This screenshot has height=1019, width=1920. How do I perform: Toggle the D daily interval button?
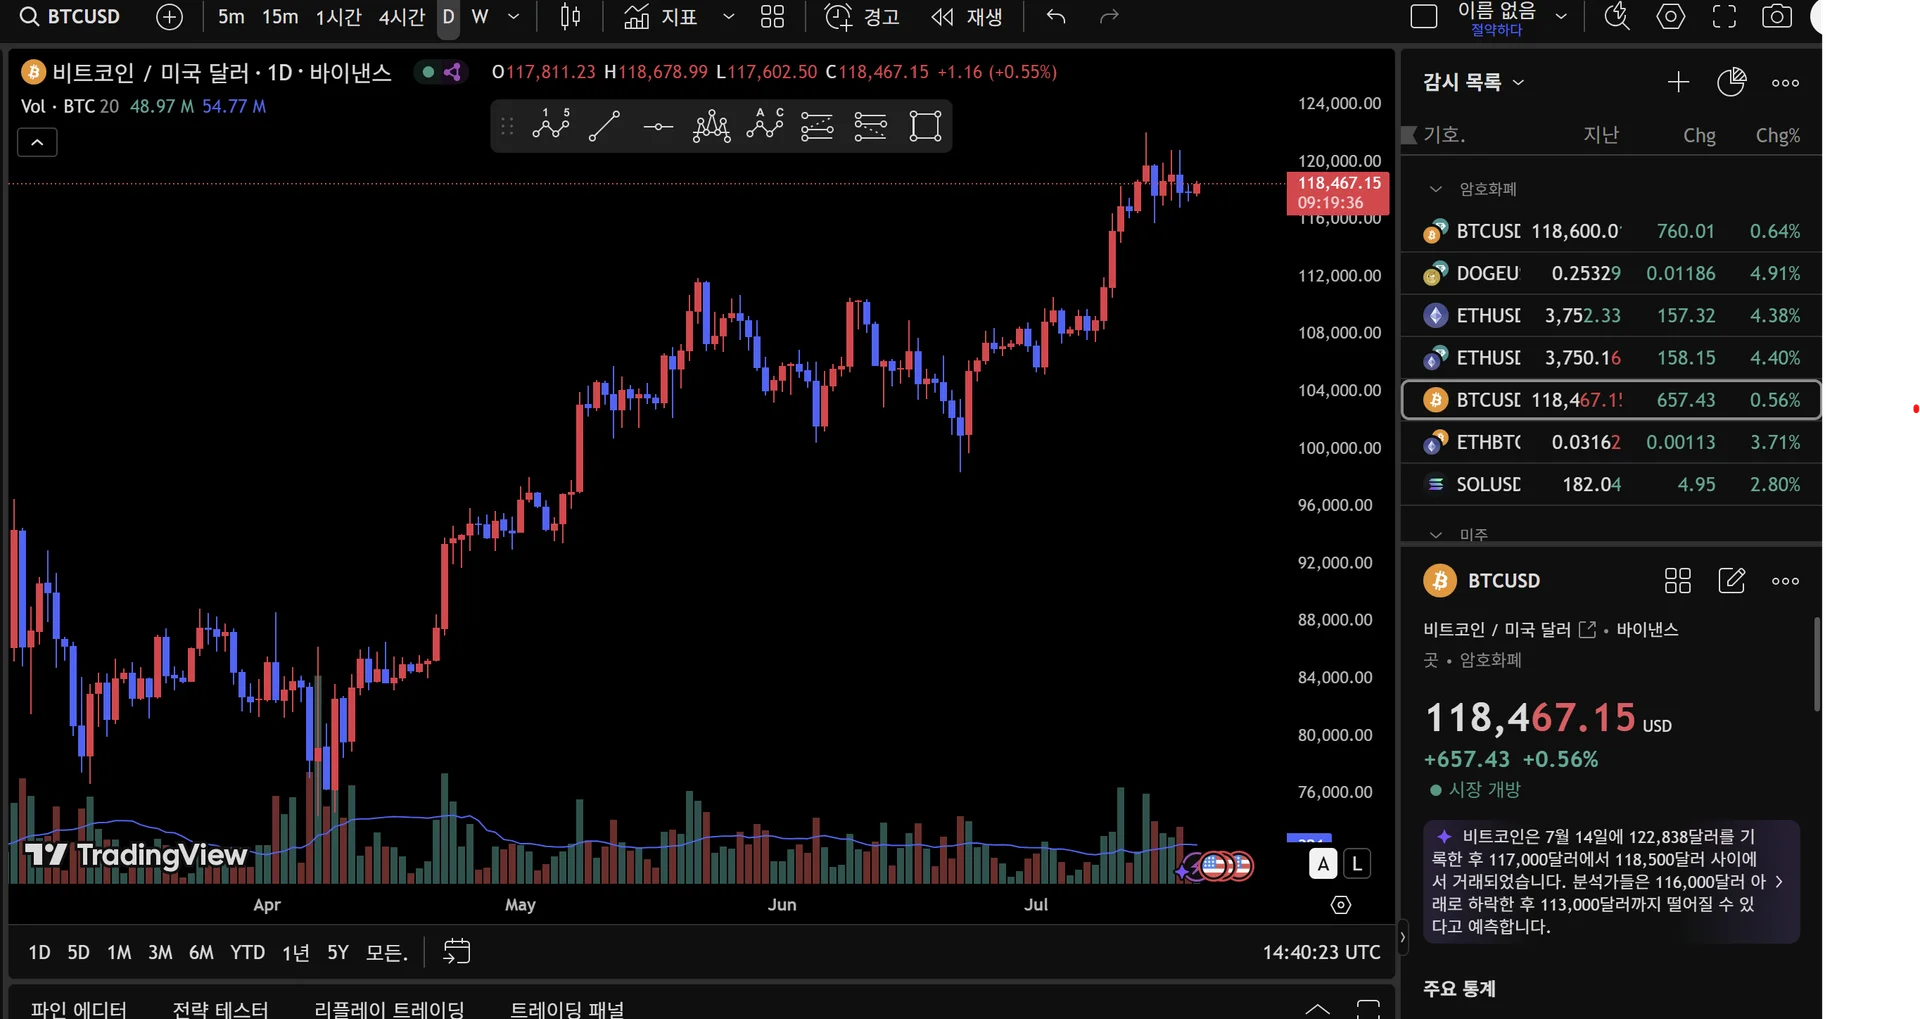[x=448, y=17]
